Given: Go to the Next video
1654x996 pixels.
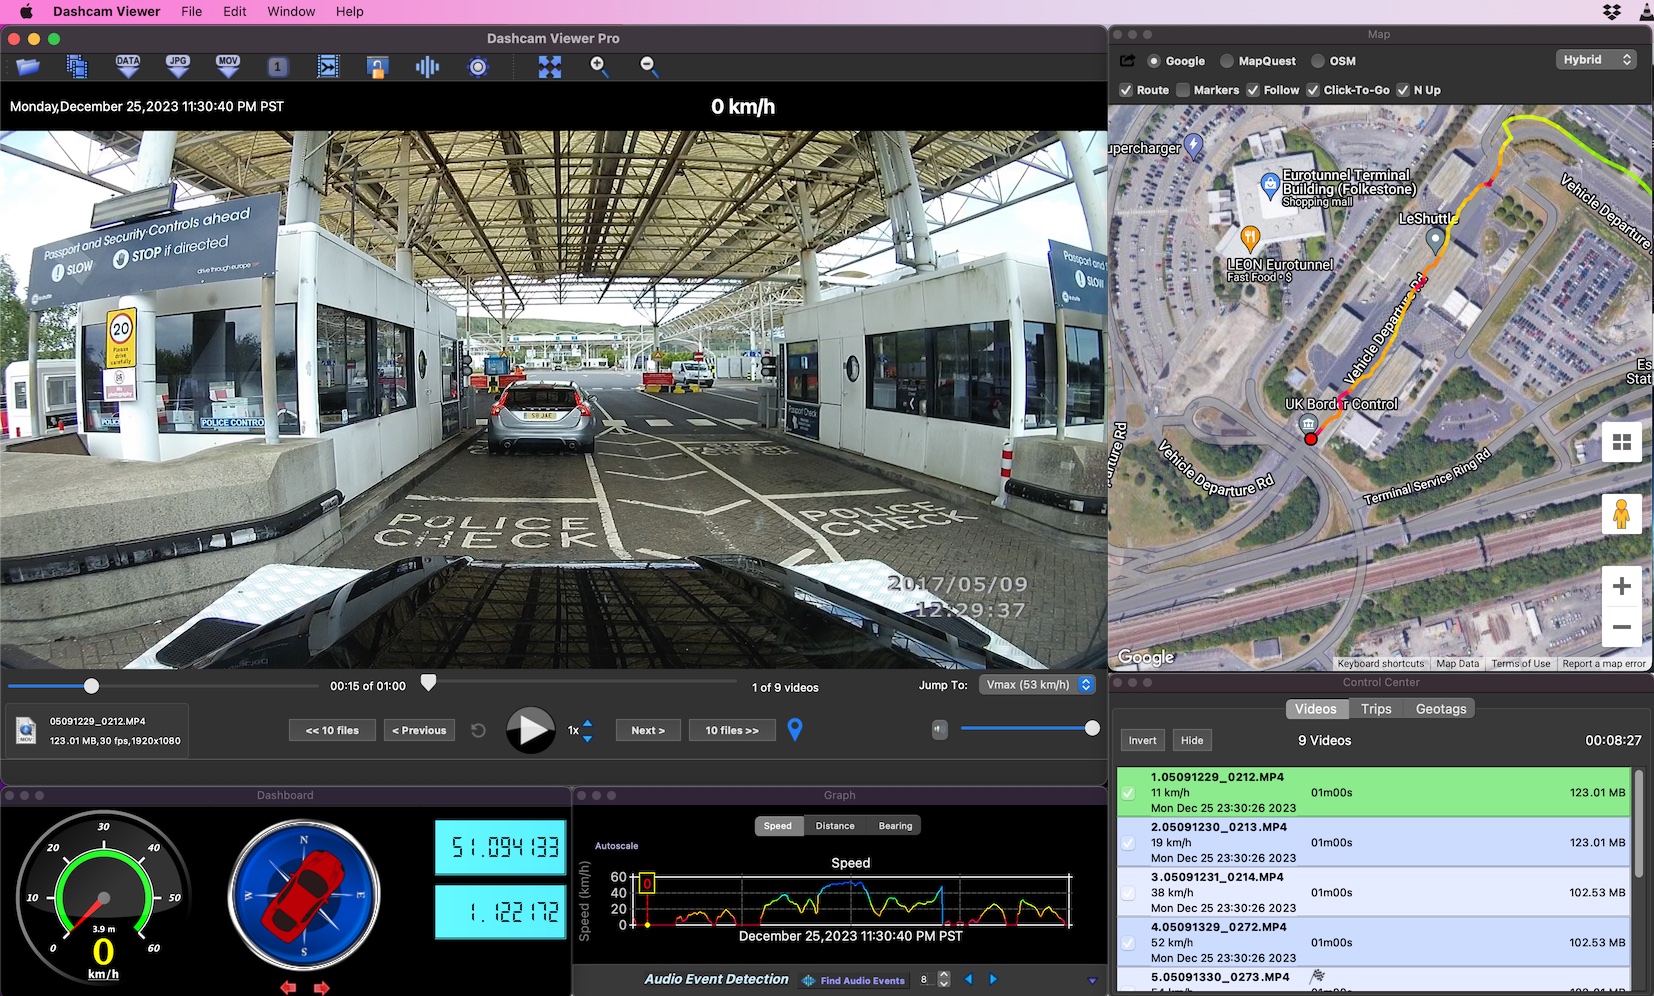Looking at the screenshot, I should (x=648, y=730).
